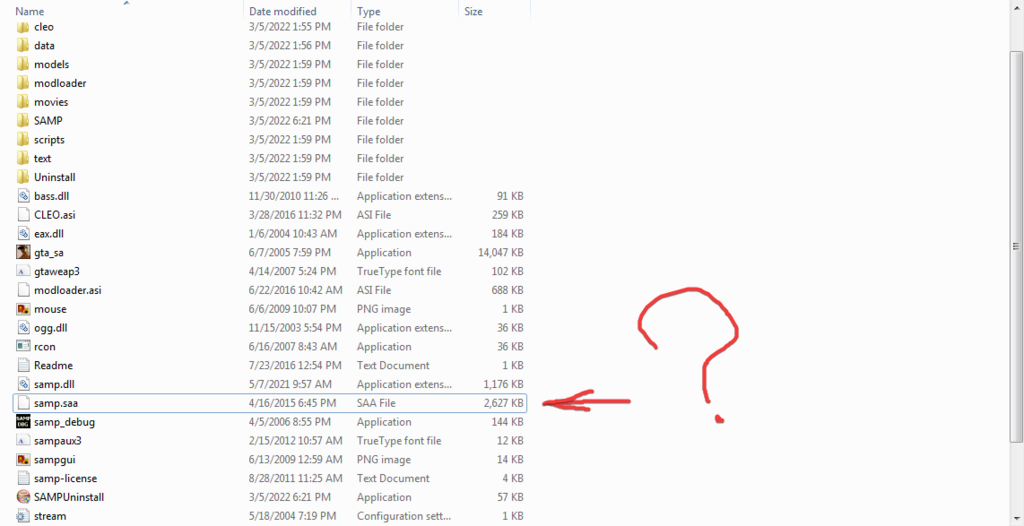Click the gtaweap3 font file icon
The width and height of the screenshot is (1024, 526).
(x=23, y=271)
